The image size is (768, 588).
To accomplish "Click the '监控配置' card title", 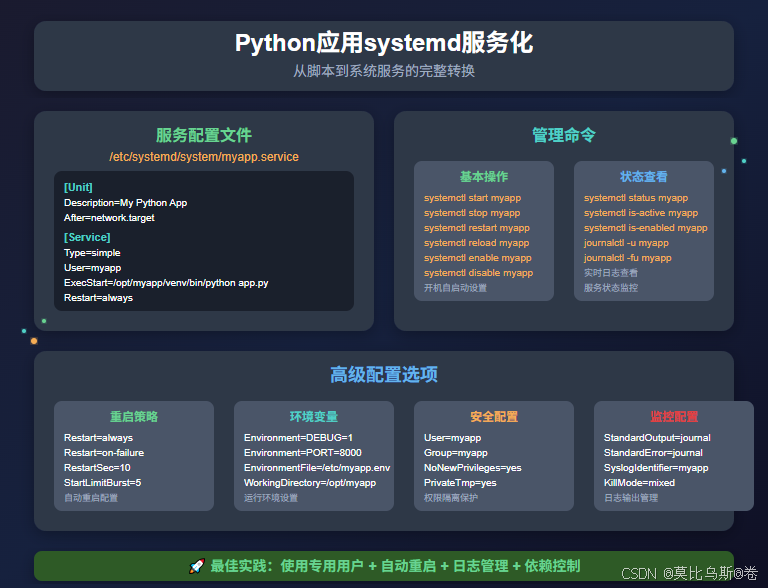I will point(674,416).
